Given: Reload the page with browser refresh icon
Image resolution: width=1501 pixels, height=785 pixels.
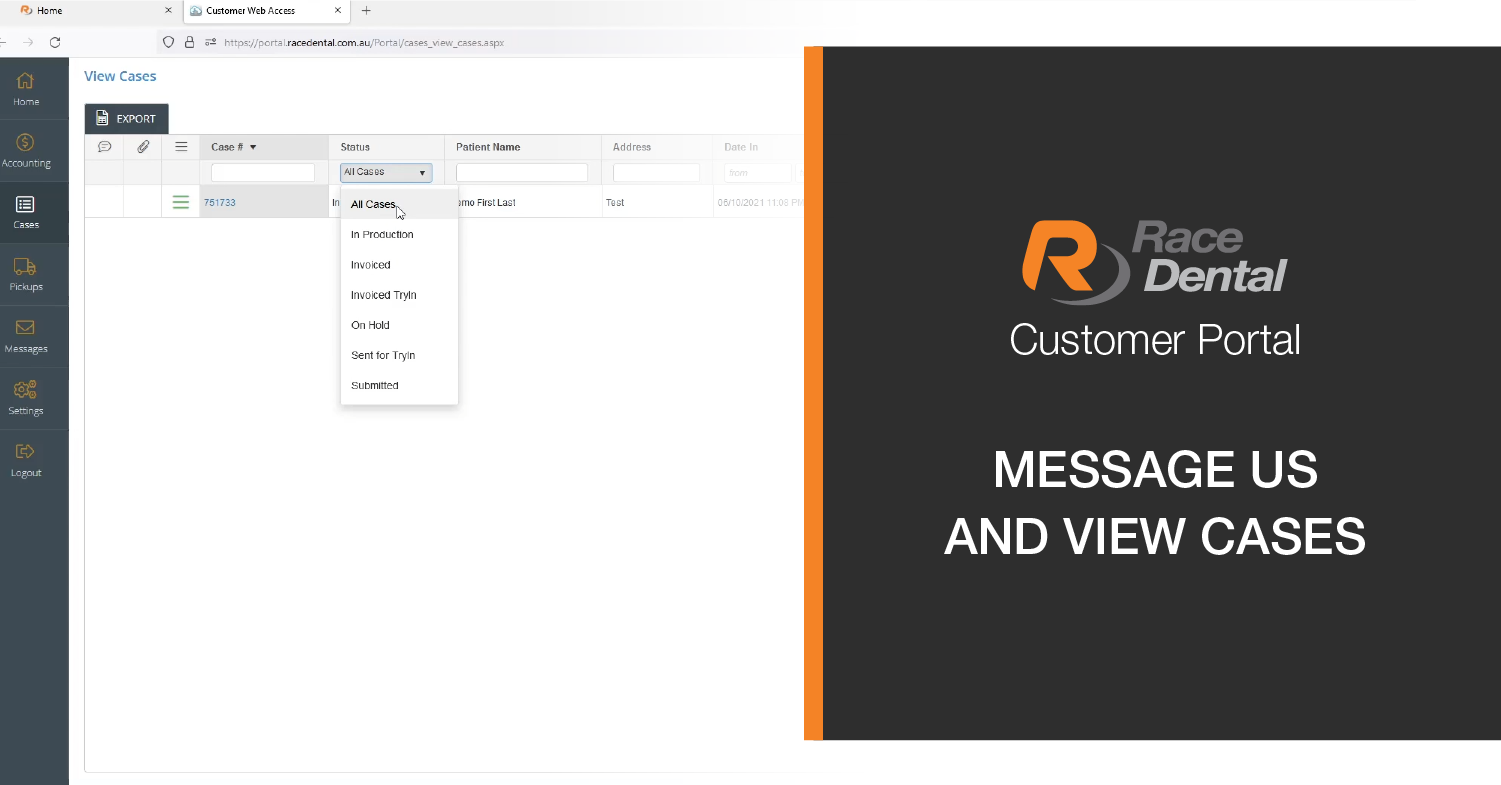Looking at the screenshot, I should coord(55,42).
